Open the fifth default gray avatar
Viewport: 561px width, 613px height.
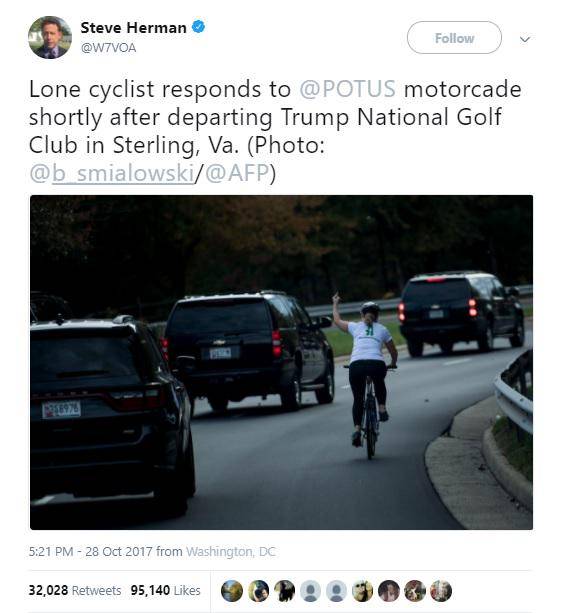click(x=337, y=590)
